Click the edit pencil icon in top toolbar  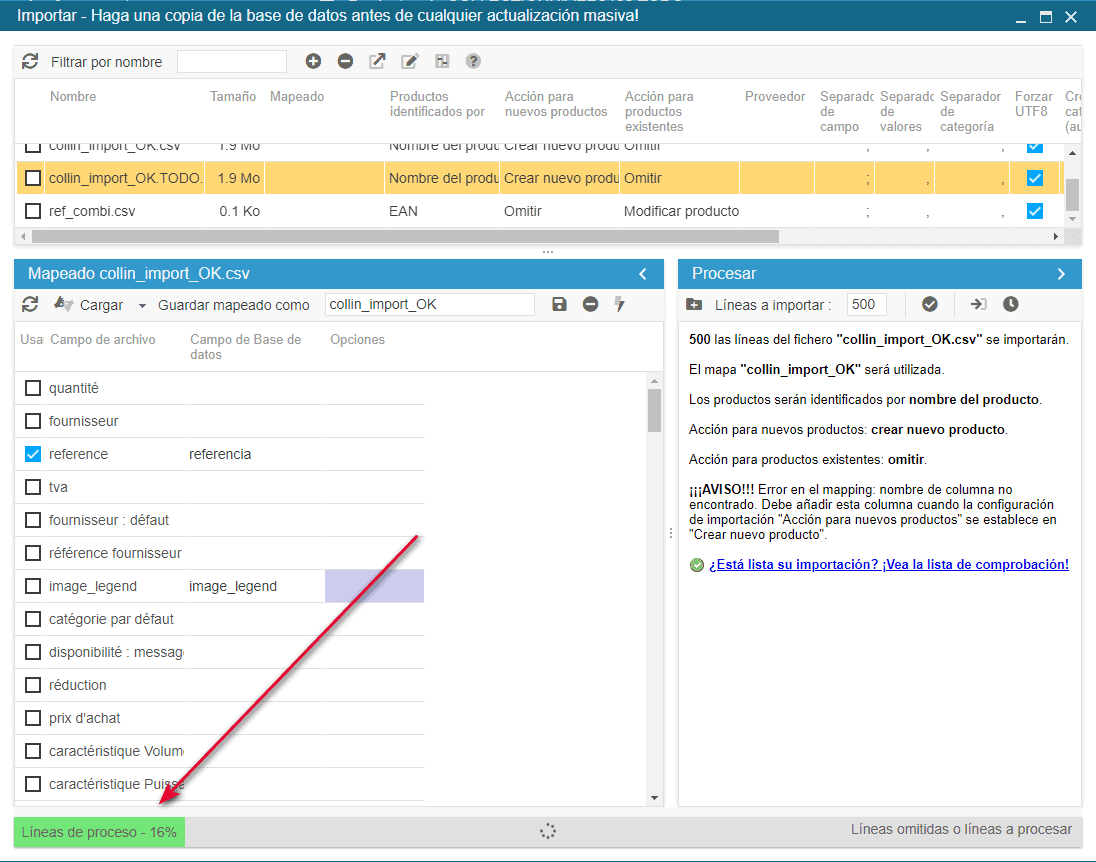tap(409, 61)
